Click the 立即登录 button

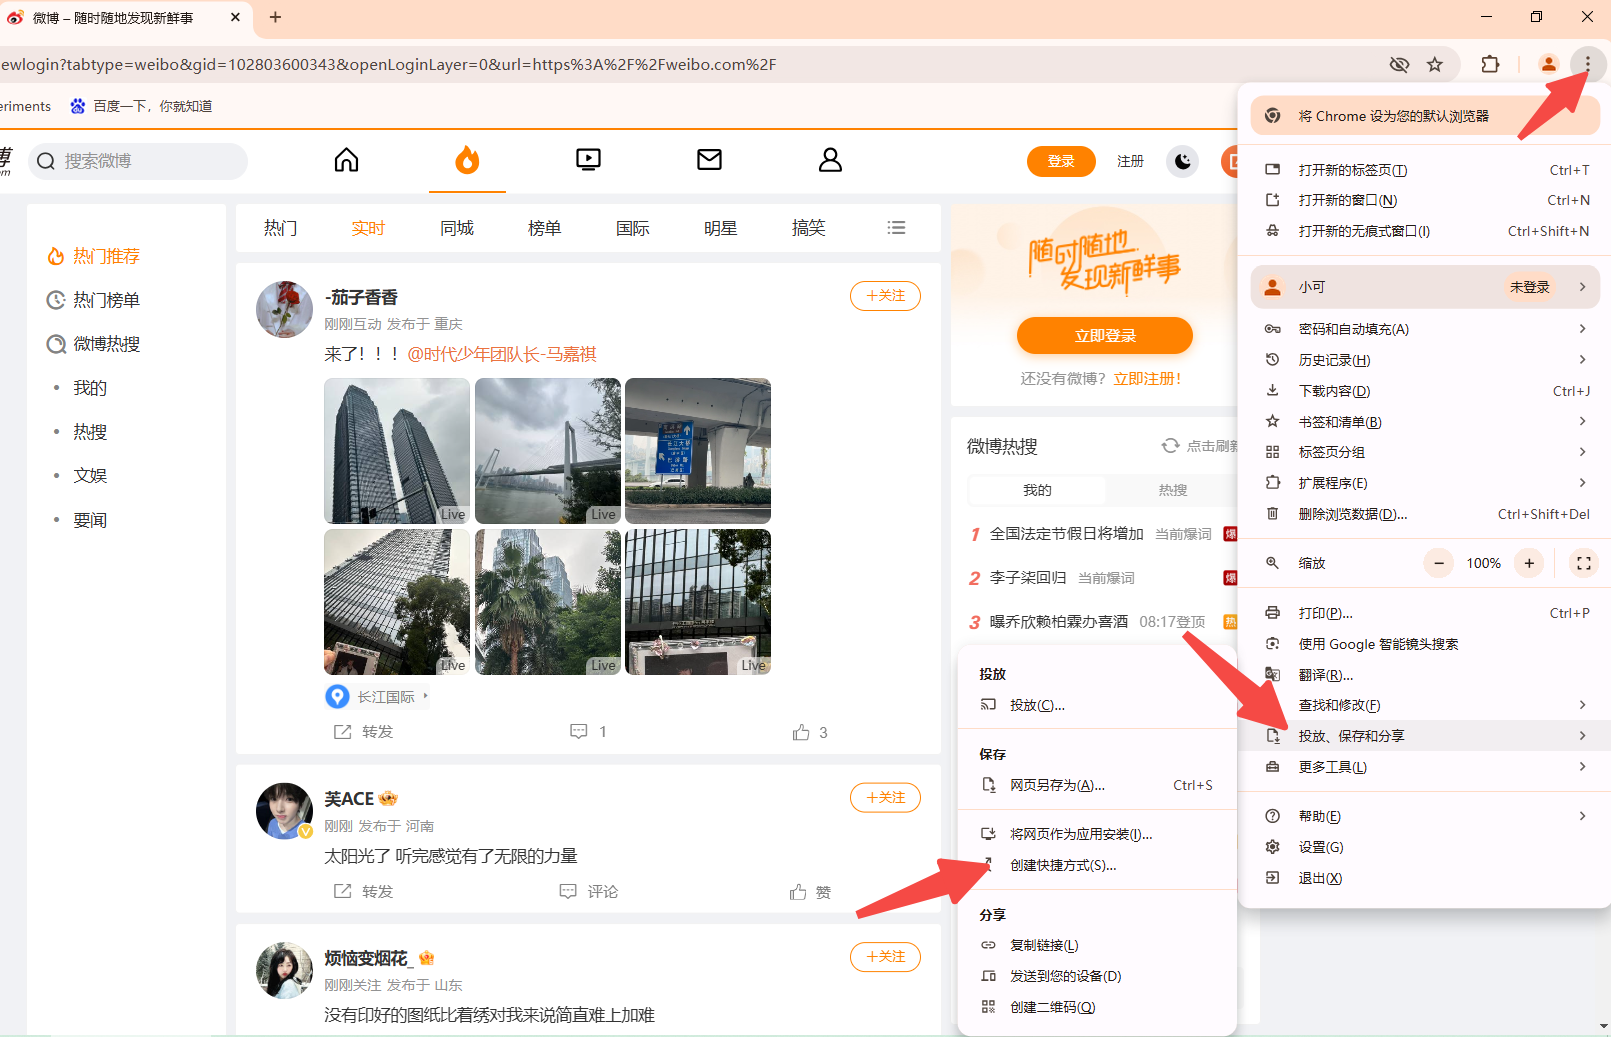(1105, 335)
